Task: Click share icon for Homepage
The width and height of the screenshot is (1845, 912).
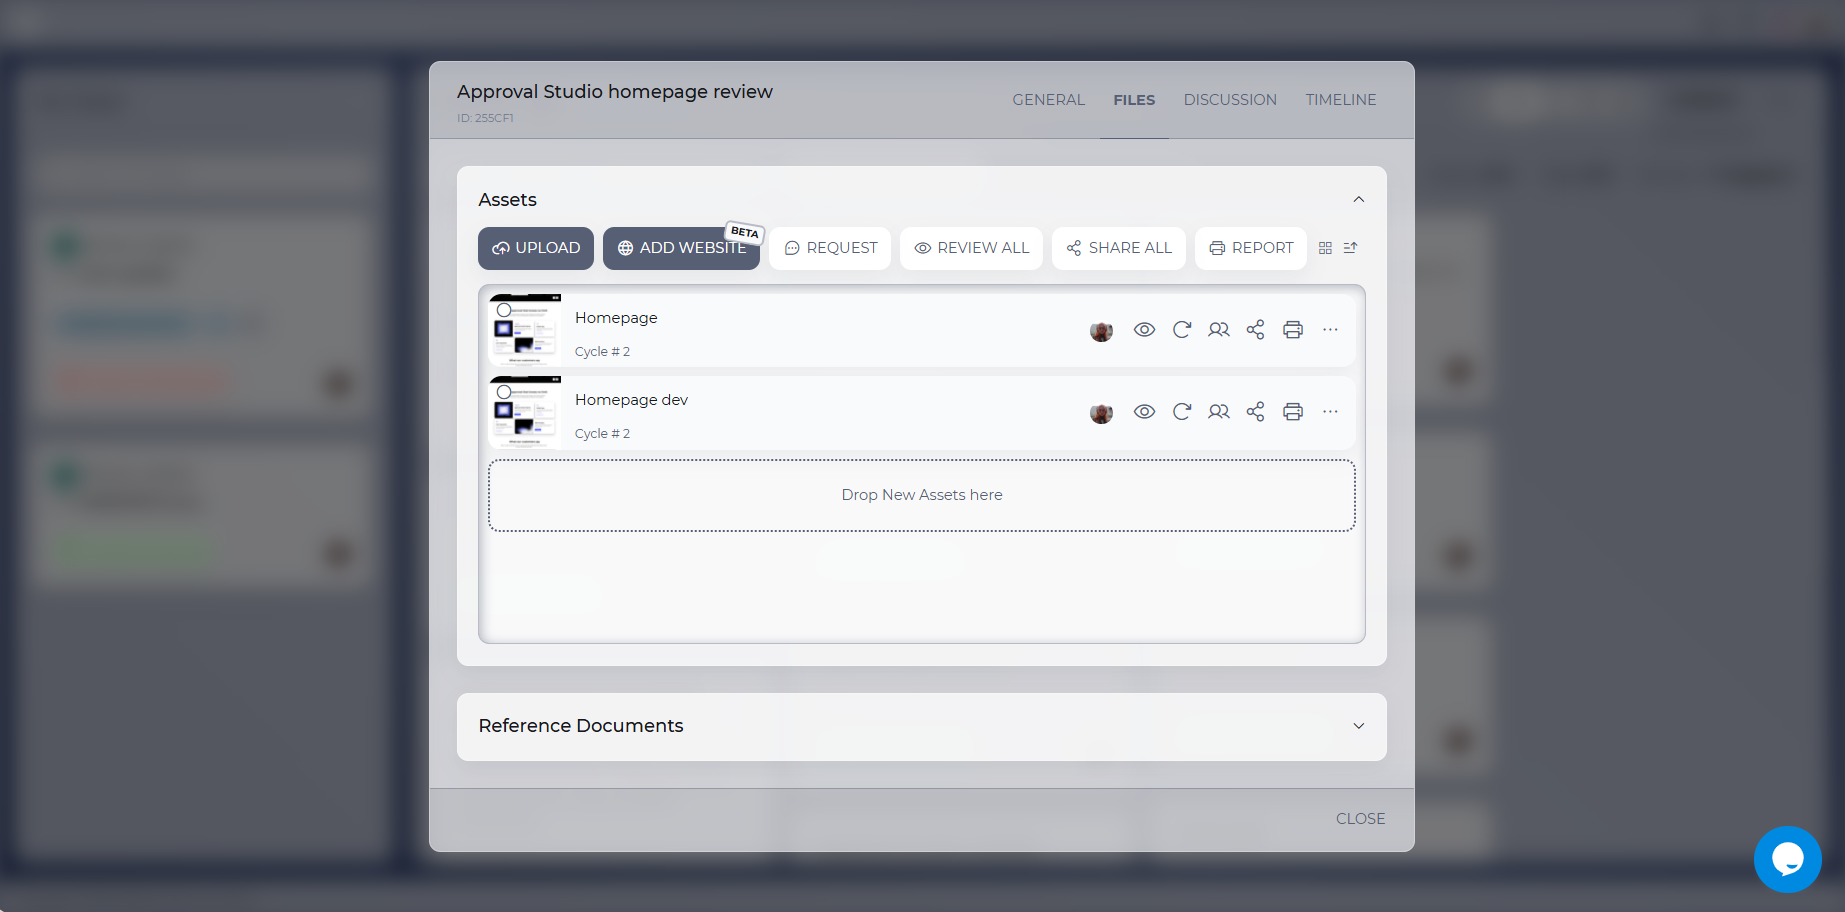Action: click(x=1256, y=330)
